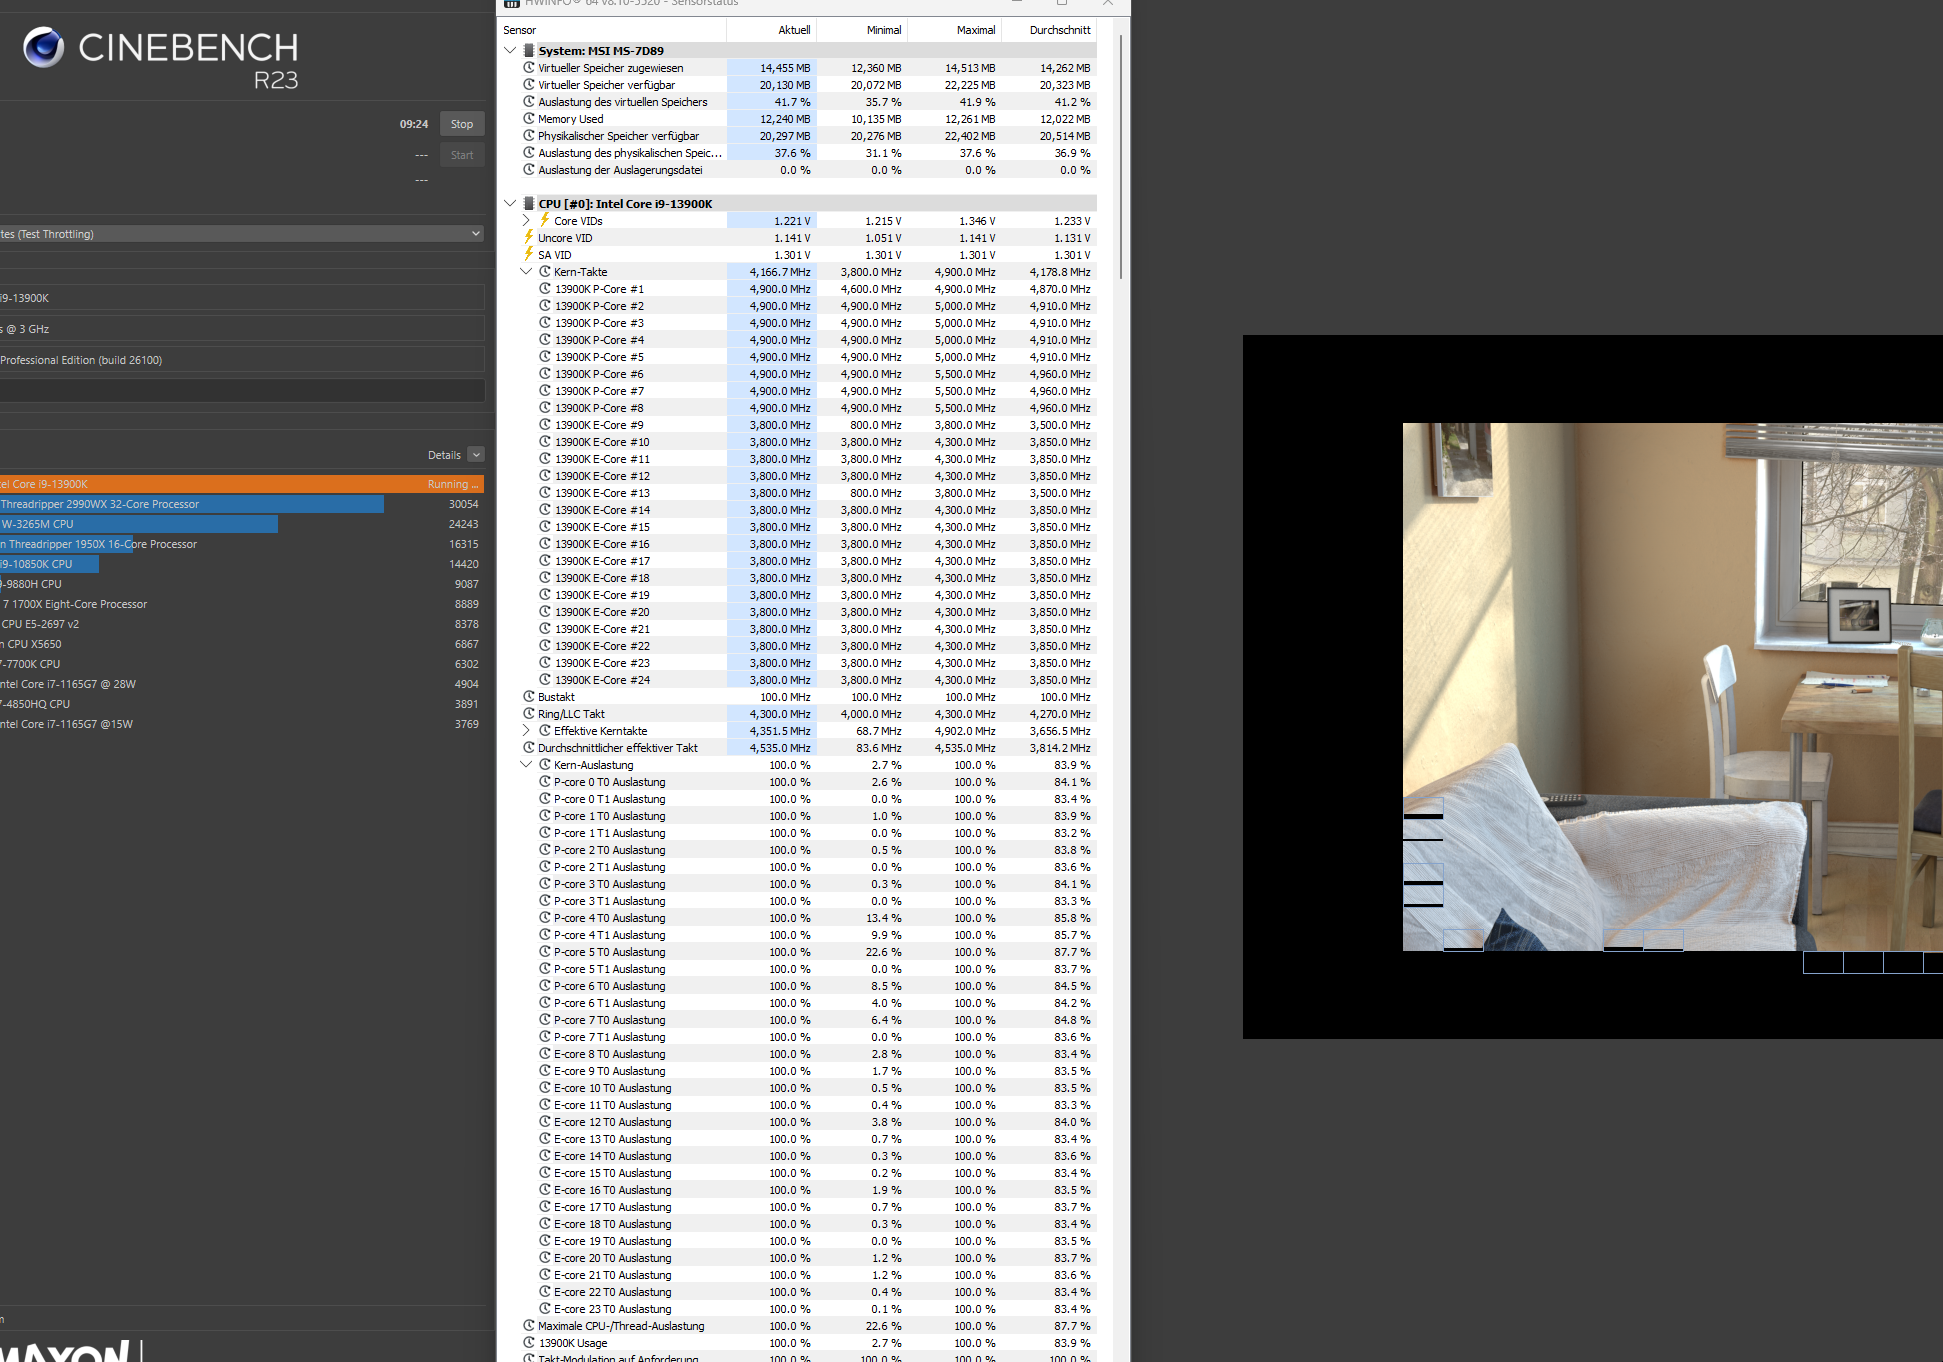Viewport: 1943px width, 1362px height.
Task: Click the chip icon beside CPU [#0] Intel Core i9-13900K
Action: pos(529,203)
